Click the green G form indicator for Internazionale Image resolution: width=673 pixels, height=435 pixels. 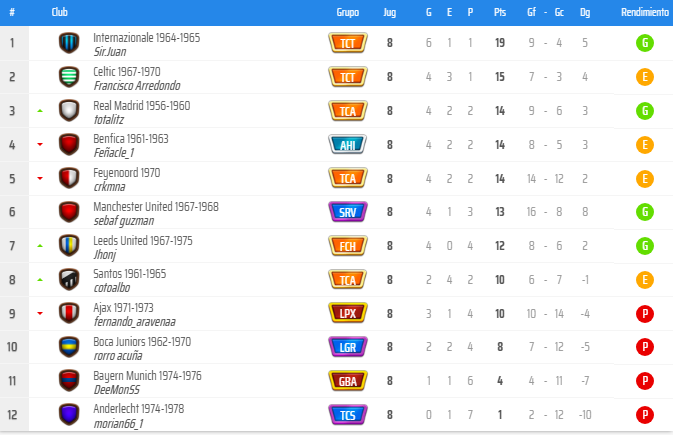pos(645,43)
